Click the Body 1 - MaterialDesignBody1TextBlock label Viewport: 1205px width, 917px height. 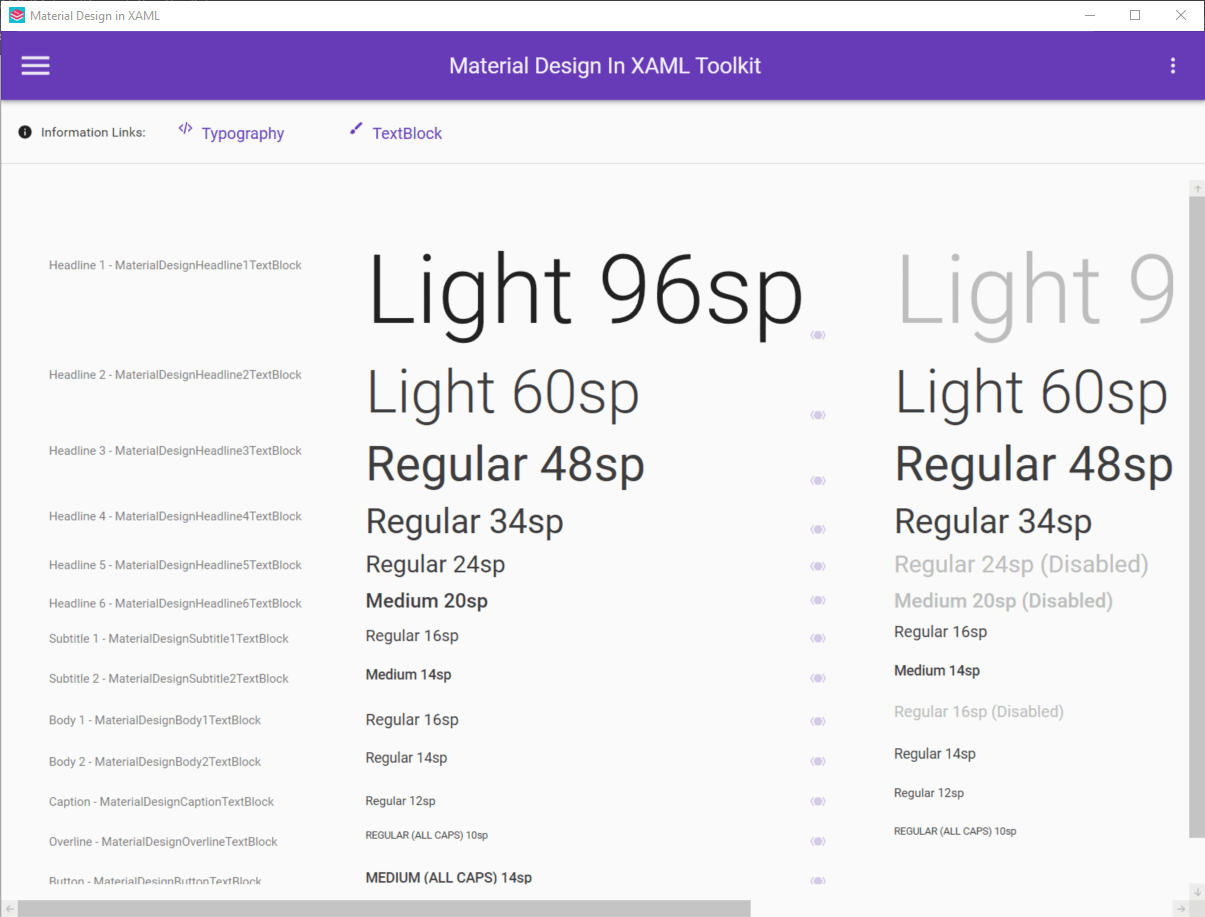[155, 720]
